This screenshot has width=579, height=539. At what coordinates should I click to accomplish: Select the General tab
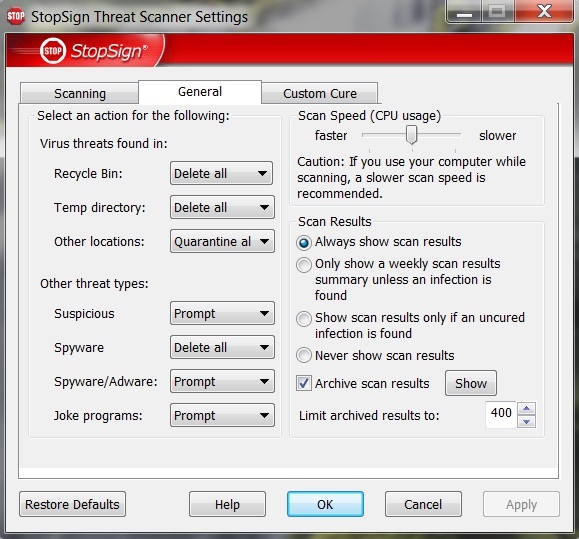(200, 92)
